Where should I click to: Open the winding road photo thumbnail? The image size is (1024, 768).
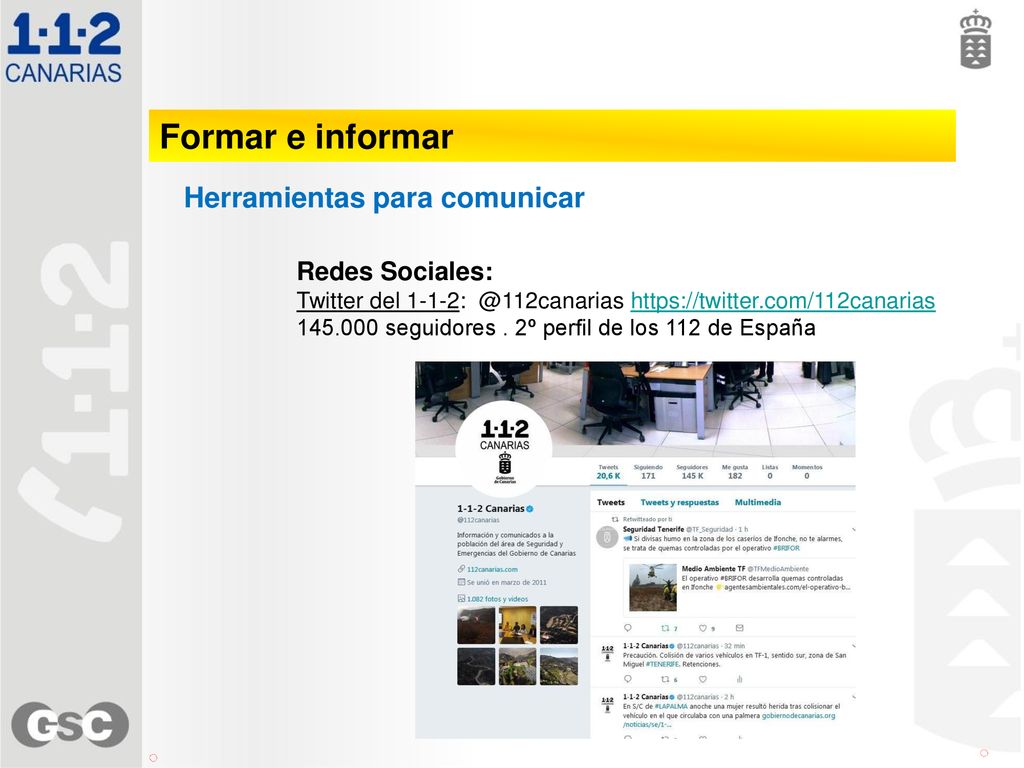click(x=476, y=666)
